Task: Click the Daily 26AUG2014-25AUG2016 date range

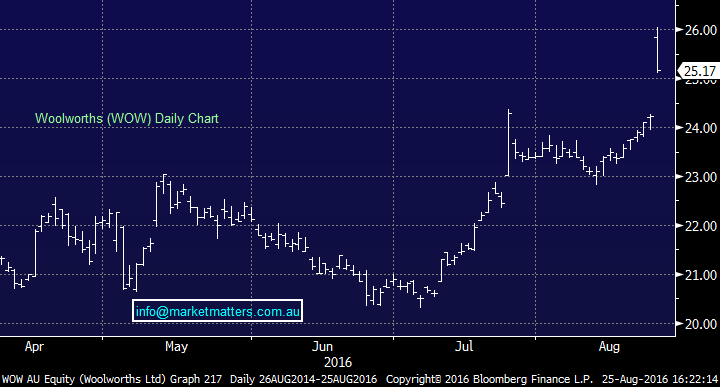Action: pyautogui.click(x=303, y=379)
